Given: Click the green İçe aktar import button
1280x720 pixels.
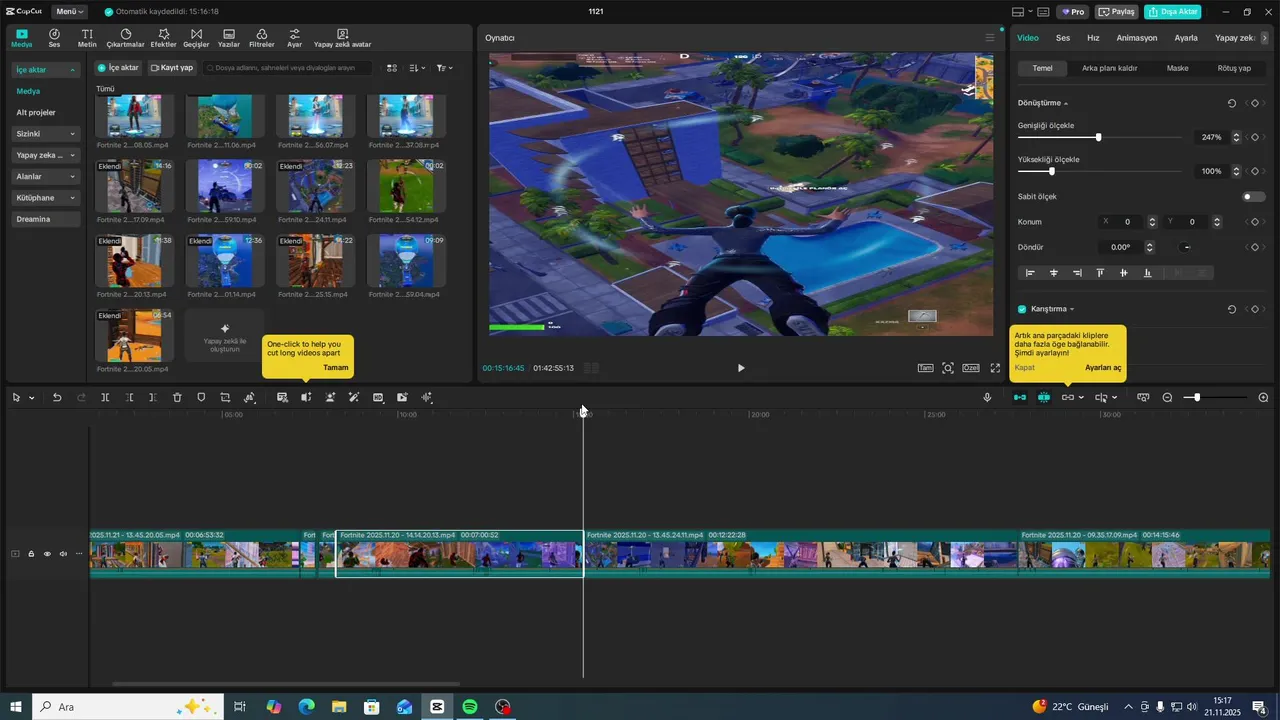Looking at the screenshot, I should [x=117, y=68].
